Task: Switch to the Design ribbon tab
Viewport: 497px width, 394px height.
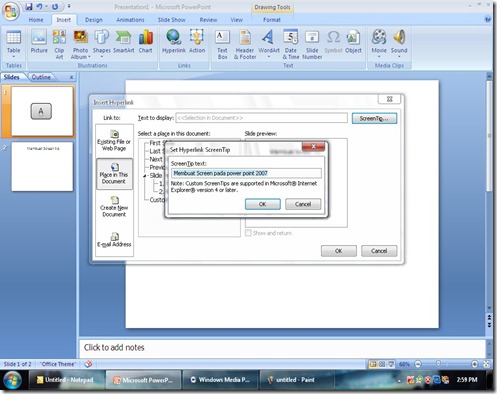Action: 94,20
